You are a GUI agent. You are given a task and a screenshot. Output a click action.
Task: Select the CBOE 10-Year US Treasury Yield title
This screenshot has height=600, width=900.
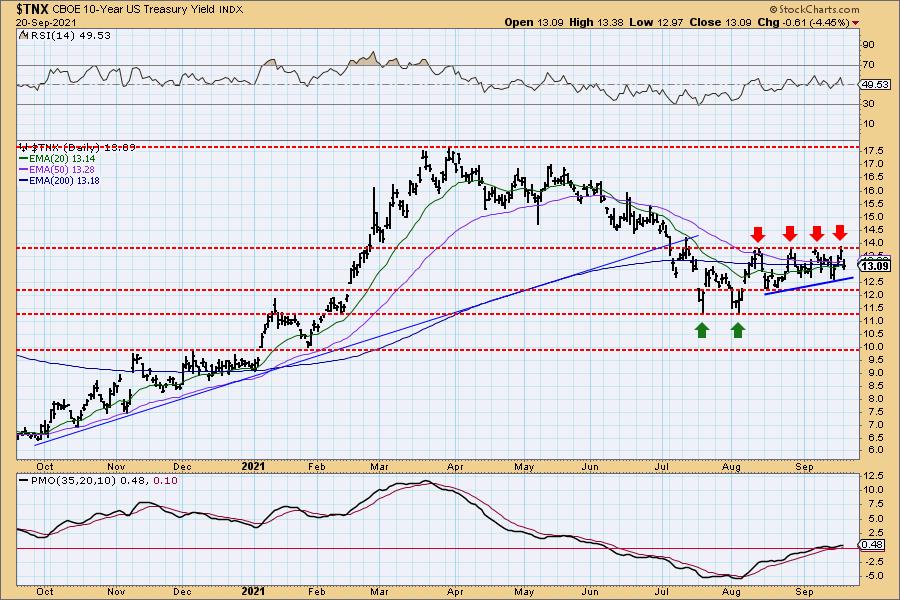tap(134, 10)
